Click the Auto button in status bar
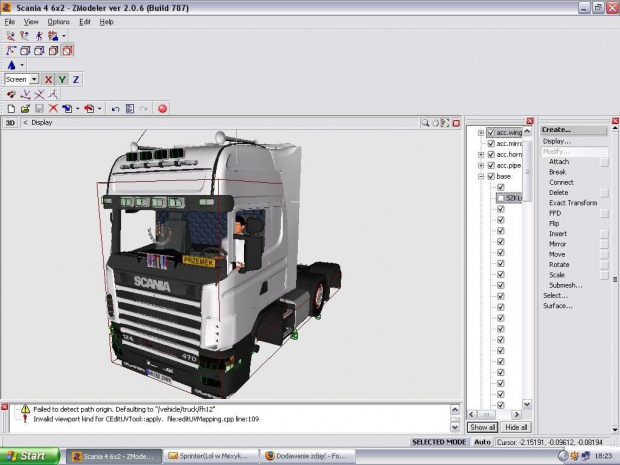The image size is (620, 465). pos(482,442)
